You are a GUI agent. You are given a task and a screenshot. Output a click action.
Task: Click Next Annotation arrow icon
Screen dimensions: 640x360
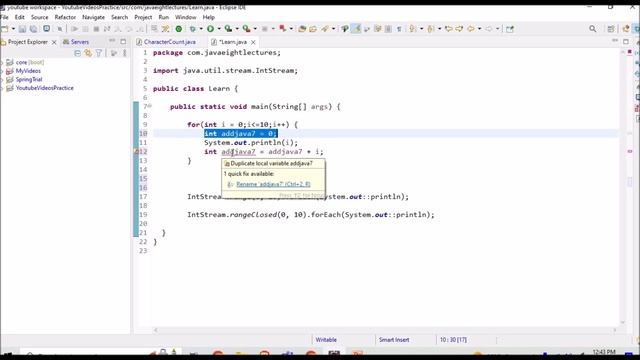tap(413, 29)
